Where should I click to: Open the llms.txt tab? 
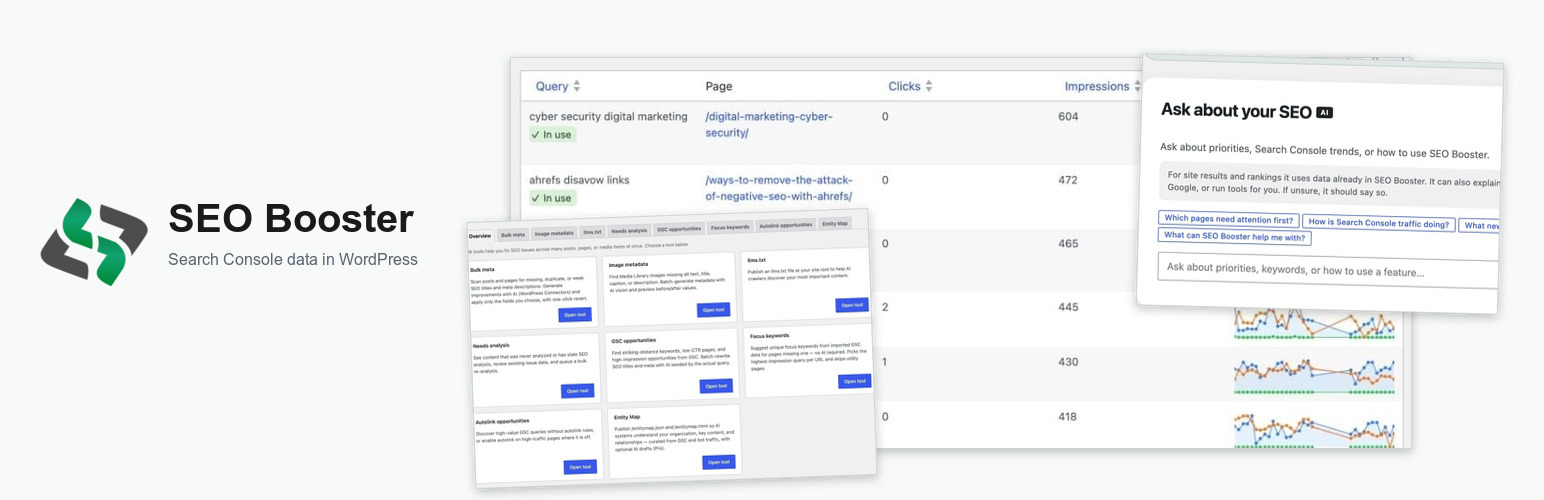coord(592,232)
